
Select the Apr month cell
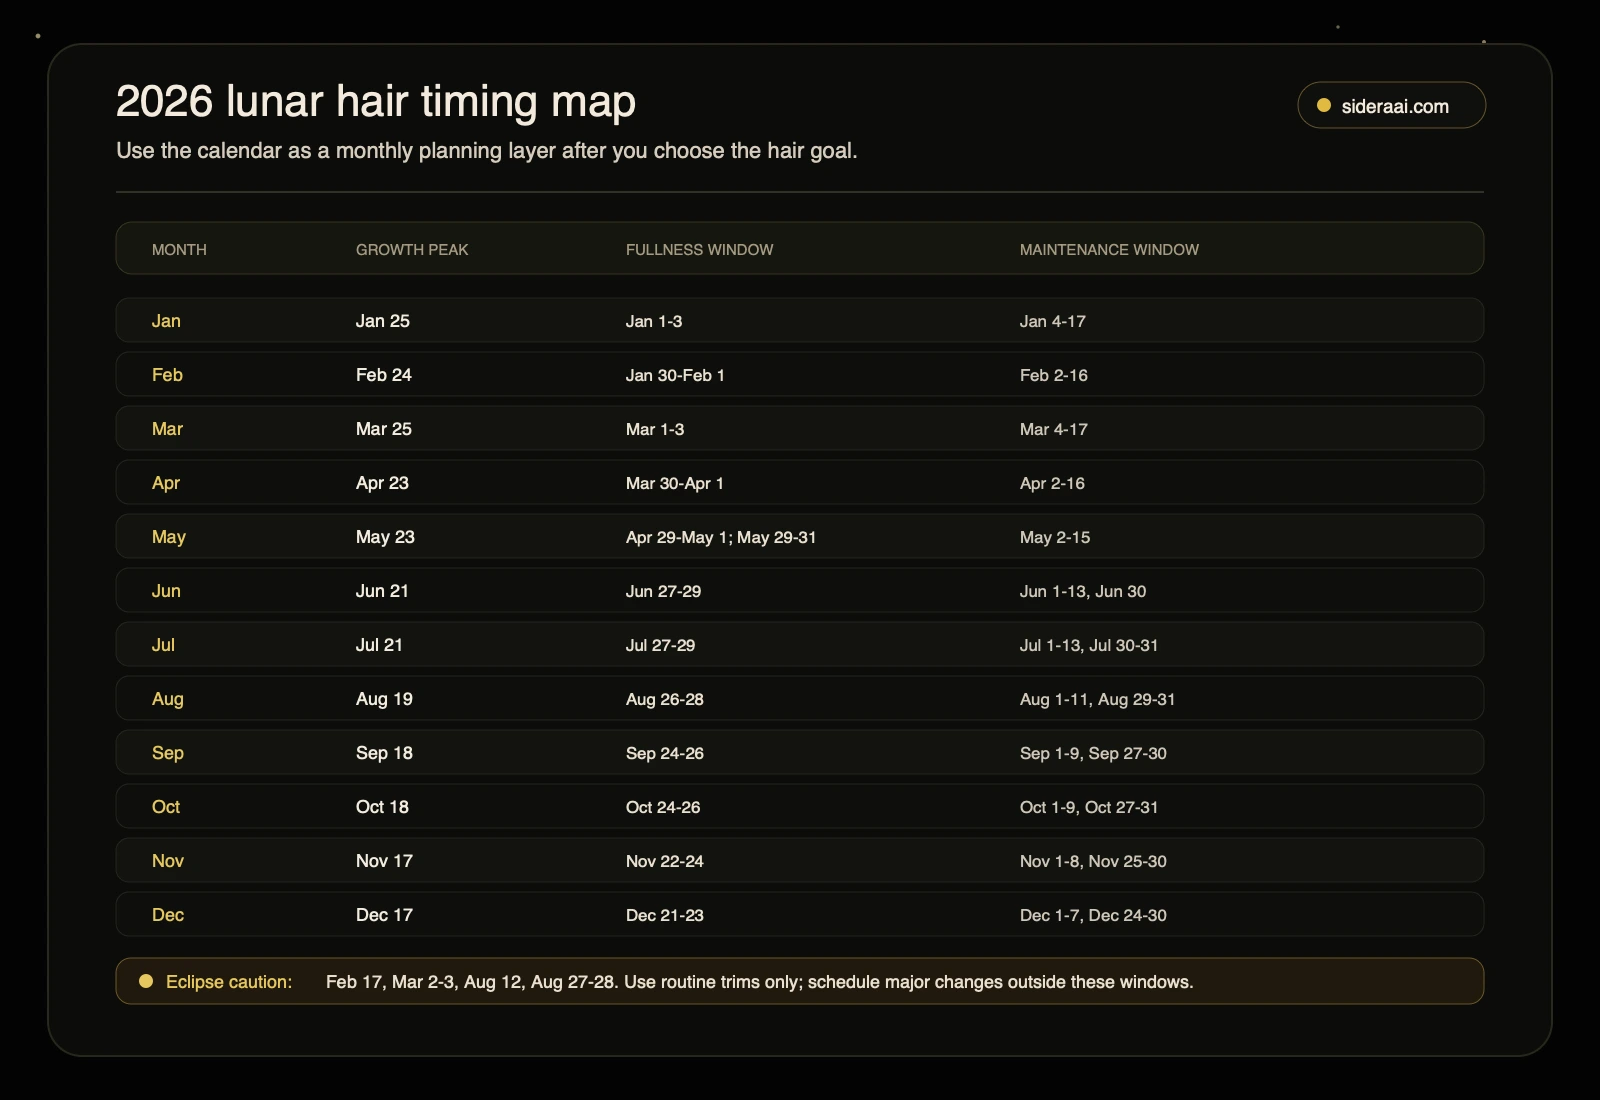[x=166, y=483]
